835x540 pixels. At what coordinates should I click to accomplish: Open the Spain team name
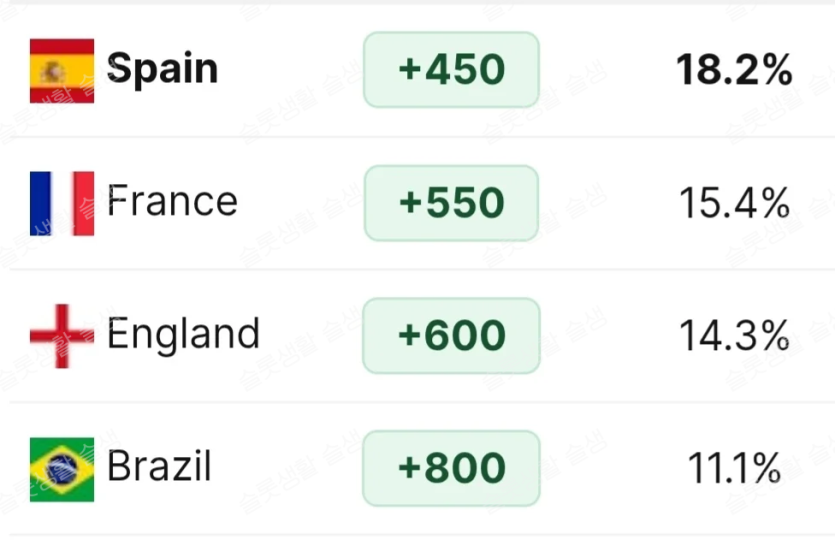162,70
